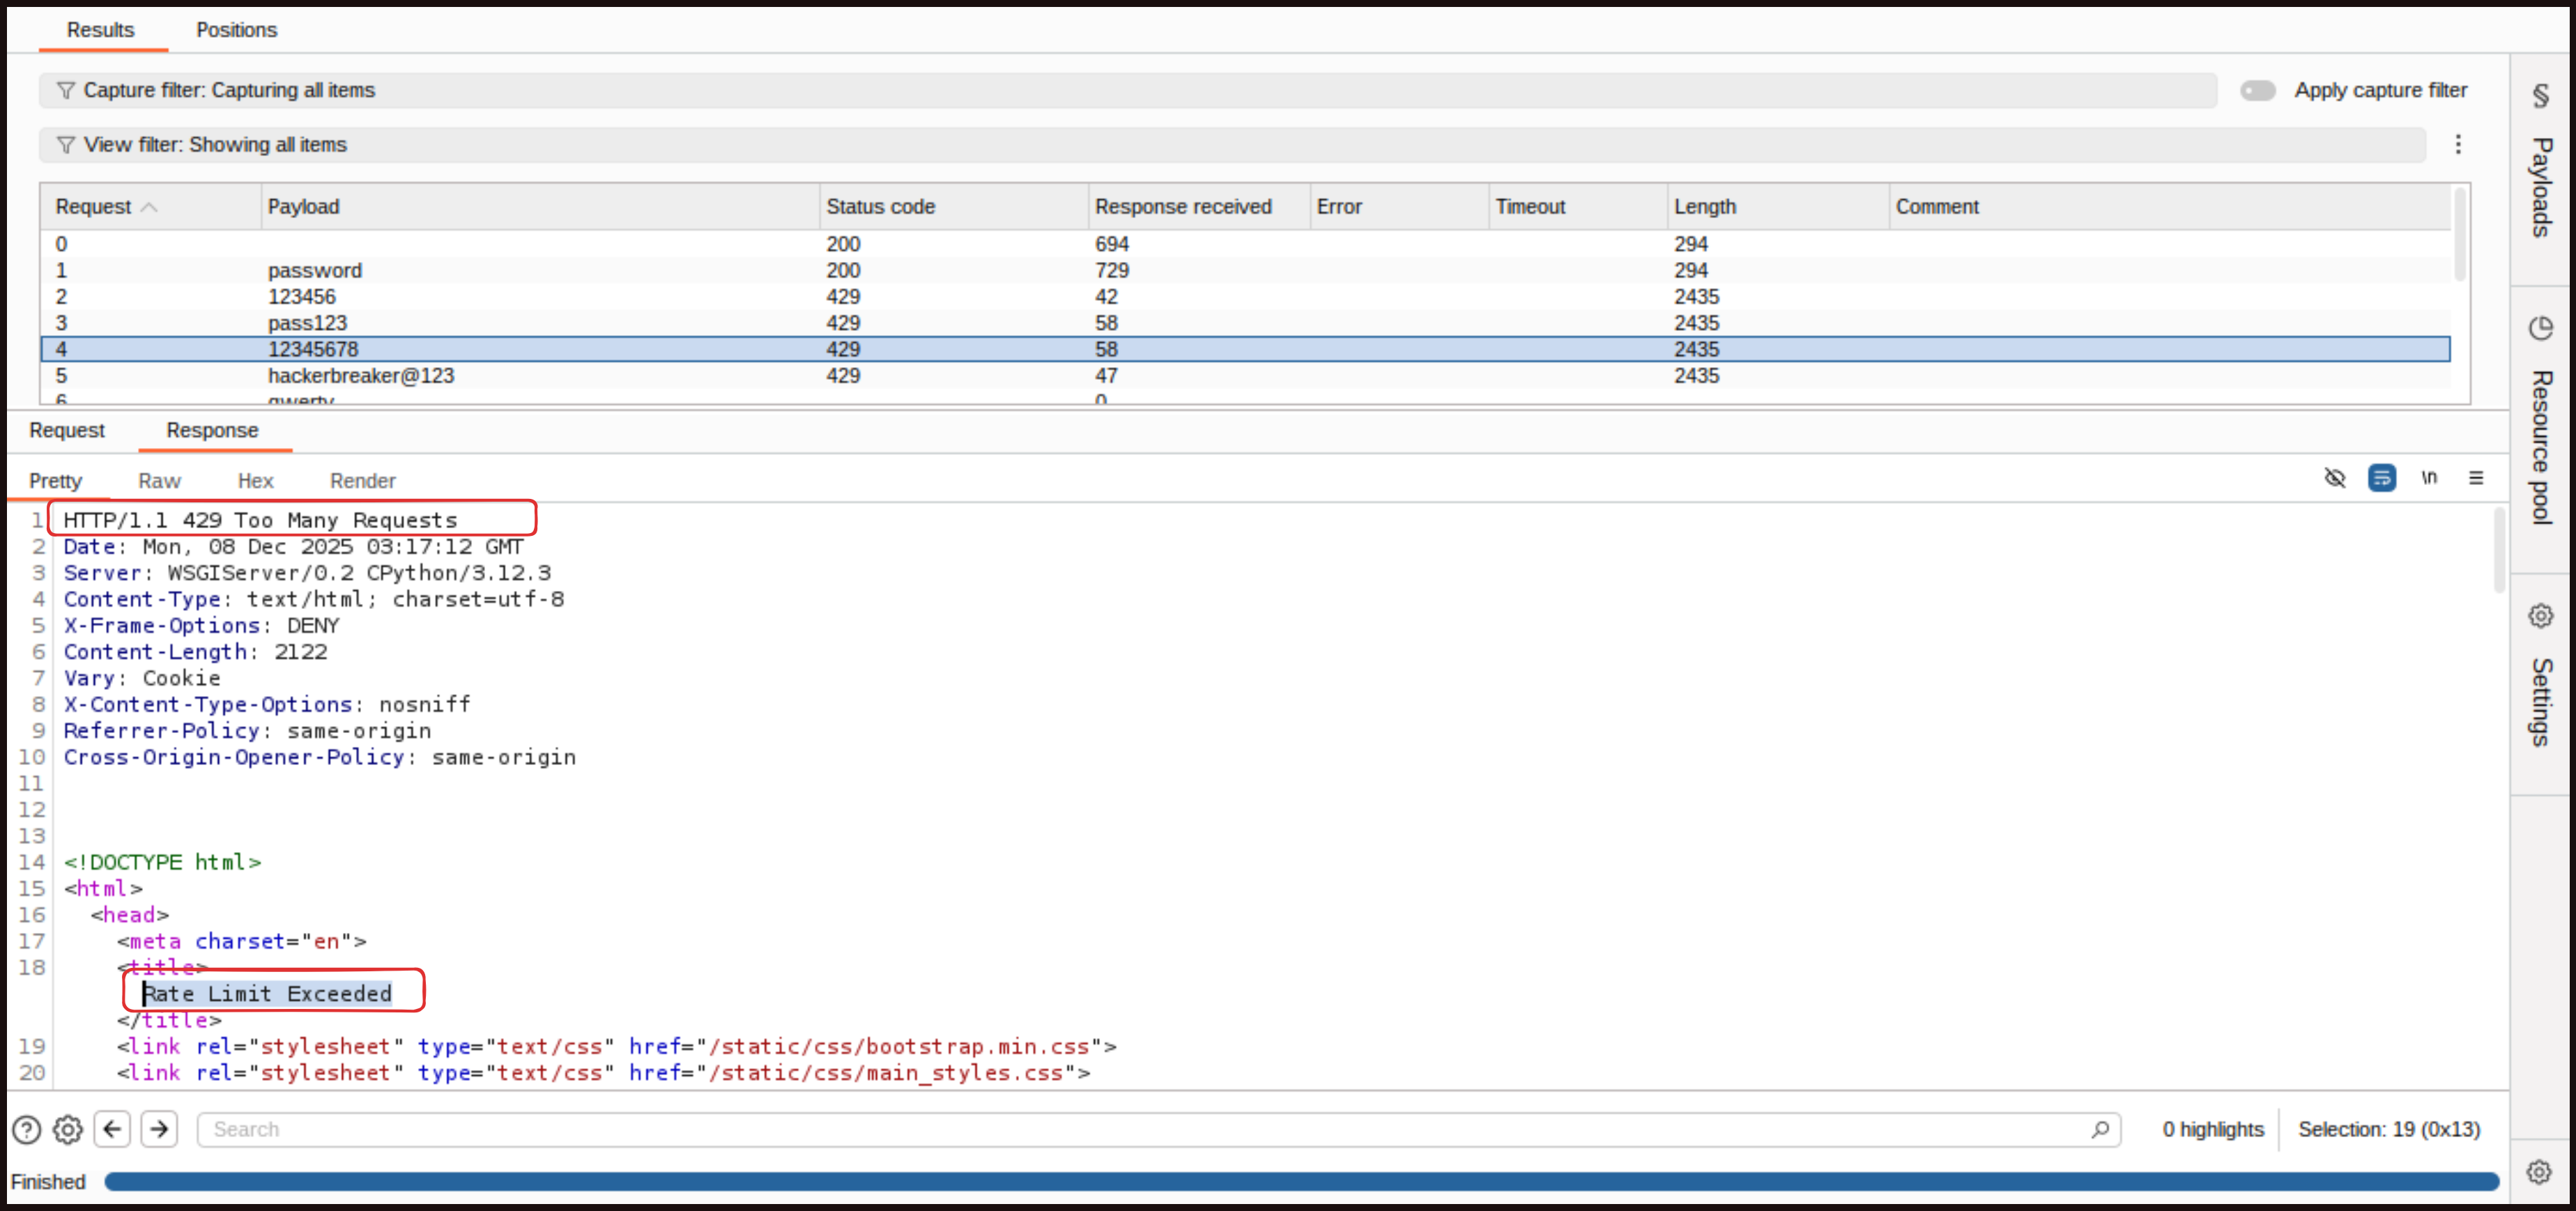Click the next match forward arrow

(x=159, y=1129)
